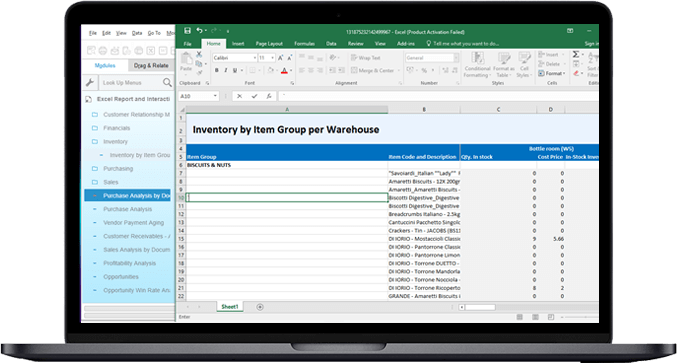Screen dimensions: 677x363
Task: Open Cell Styles gallery
Action: 524,64
